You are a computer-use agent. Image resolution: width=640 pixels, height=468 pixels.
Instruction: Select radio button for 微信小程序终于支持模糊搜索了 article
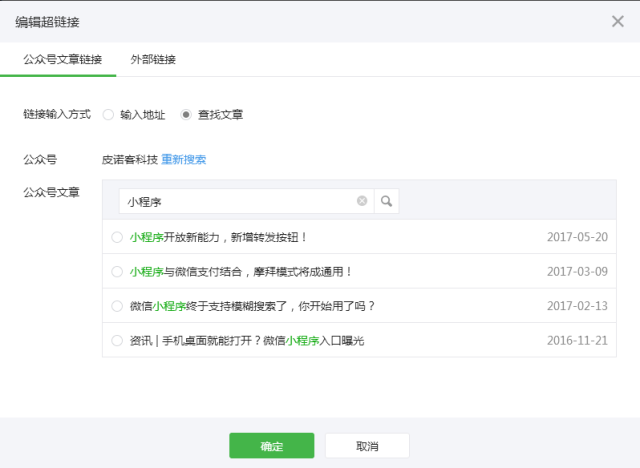117,306
